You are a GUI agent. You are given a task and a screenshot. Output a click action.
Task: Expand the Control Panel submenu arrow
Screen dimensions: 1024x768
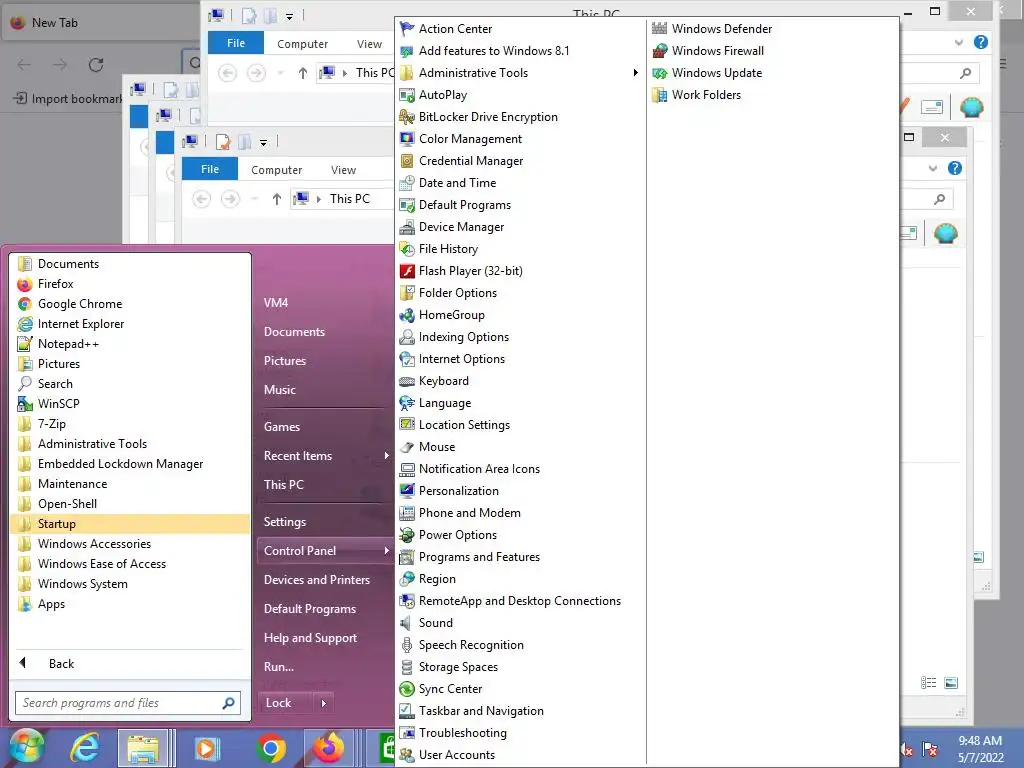(386, 551)
